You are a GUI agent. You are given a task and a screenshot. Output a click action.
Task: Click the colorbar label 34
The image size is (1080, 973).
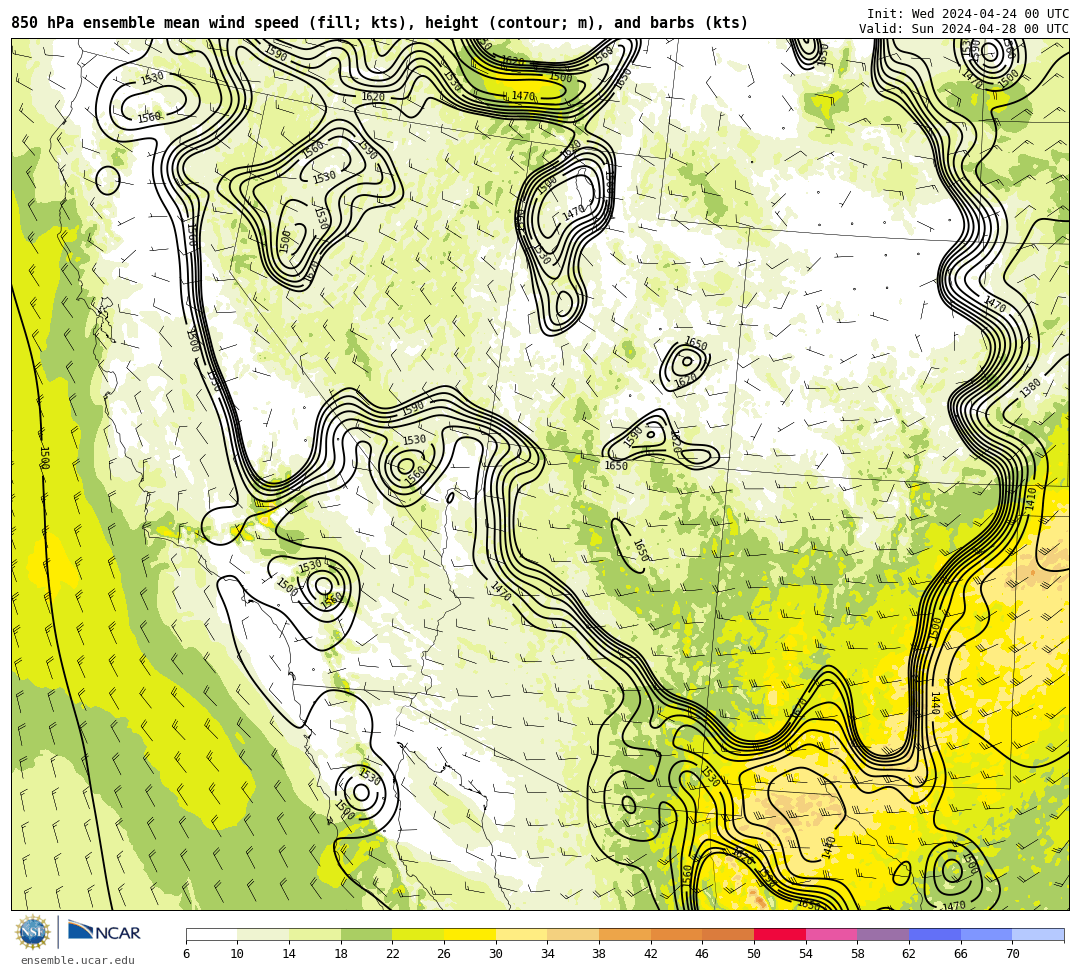(548, 954)
